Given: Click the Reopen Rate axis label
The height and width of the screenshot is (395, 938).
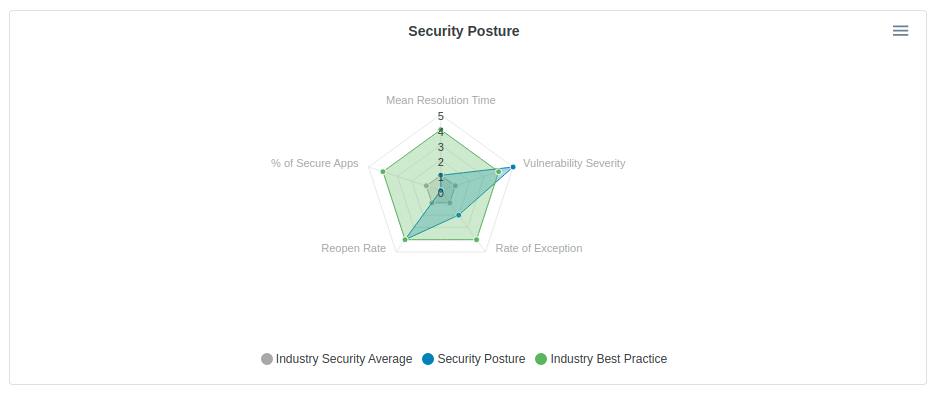Looking at the screenshot, I should [354, 248].
